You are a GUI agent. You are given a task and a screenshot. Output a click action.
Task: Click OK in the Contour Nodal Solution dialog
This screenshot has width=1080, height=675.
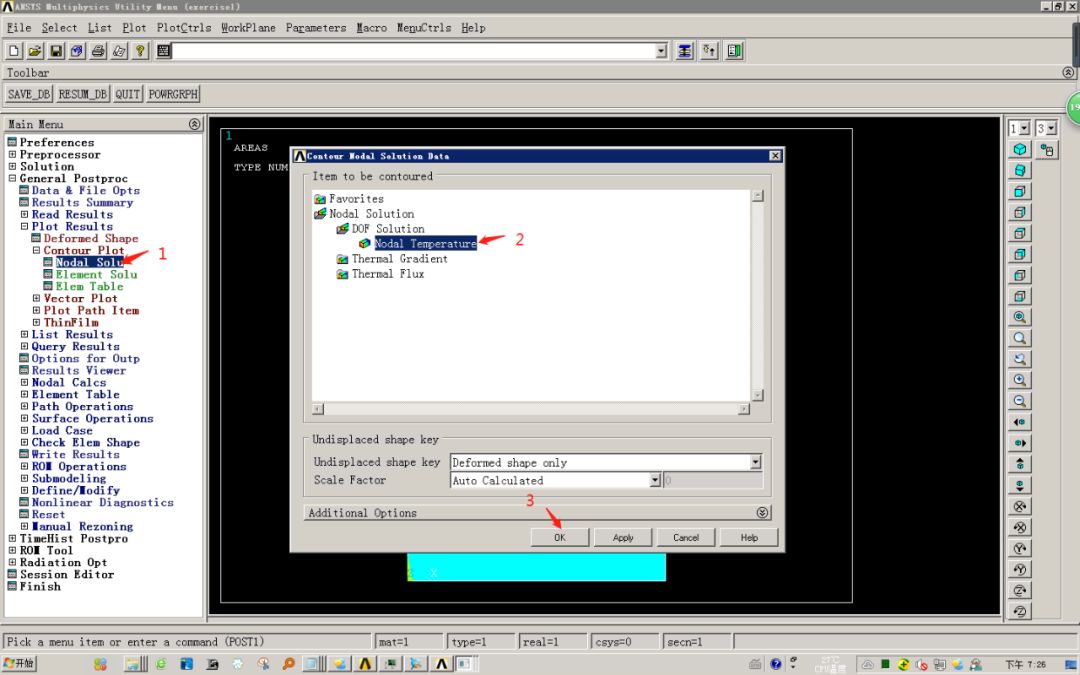[559, 537]
